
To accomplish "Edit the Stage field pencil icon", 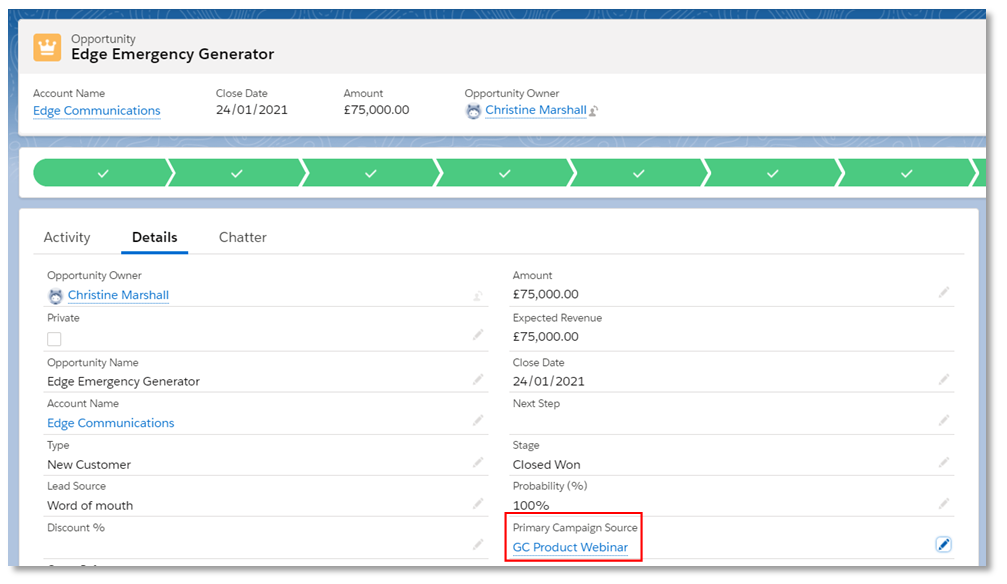I will pyautogui.click(x=943, y=462).
